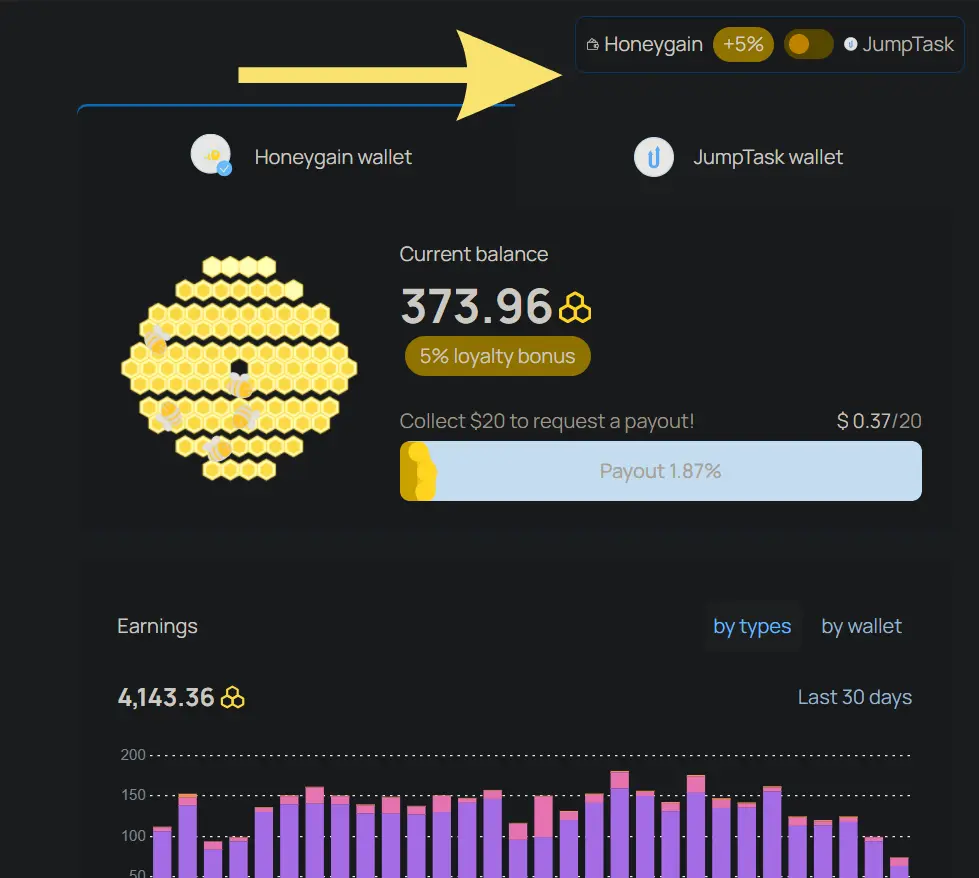This screenshot has width=979, height=878.
Task: Open the Last 30 days period selector
Action: [854, 697]
